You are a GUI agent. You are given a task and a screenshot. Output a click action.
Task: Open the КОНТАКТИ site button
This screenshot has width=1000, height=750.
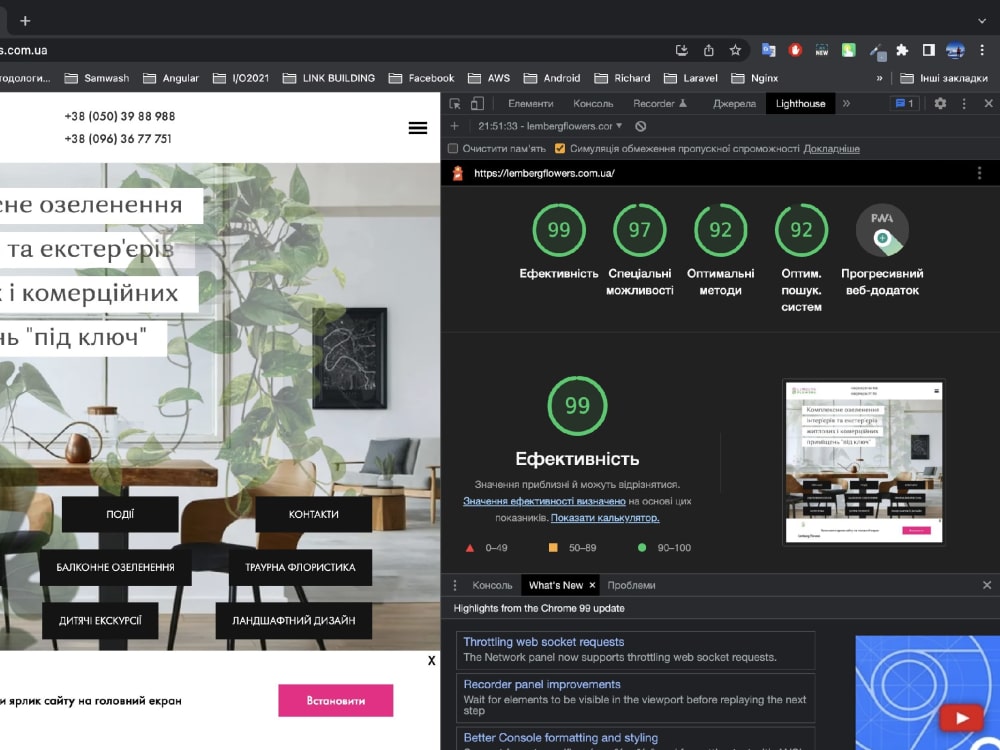click(x=313, y=514)
